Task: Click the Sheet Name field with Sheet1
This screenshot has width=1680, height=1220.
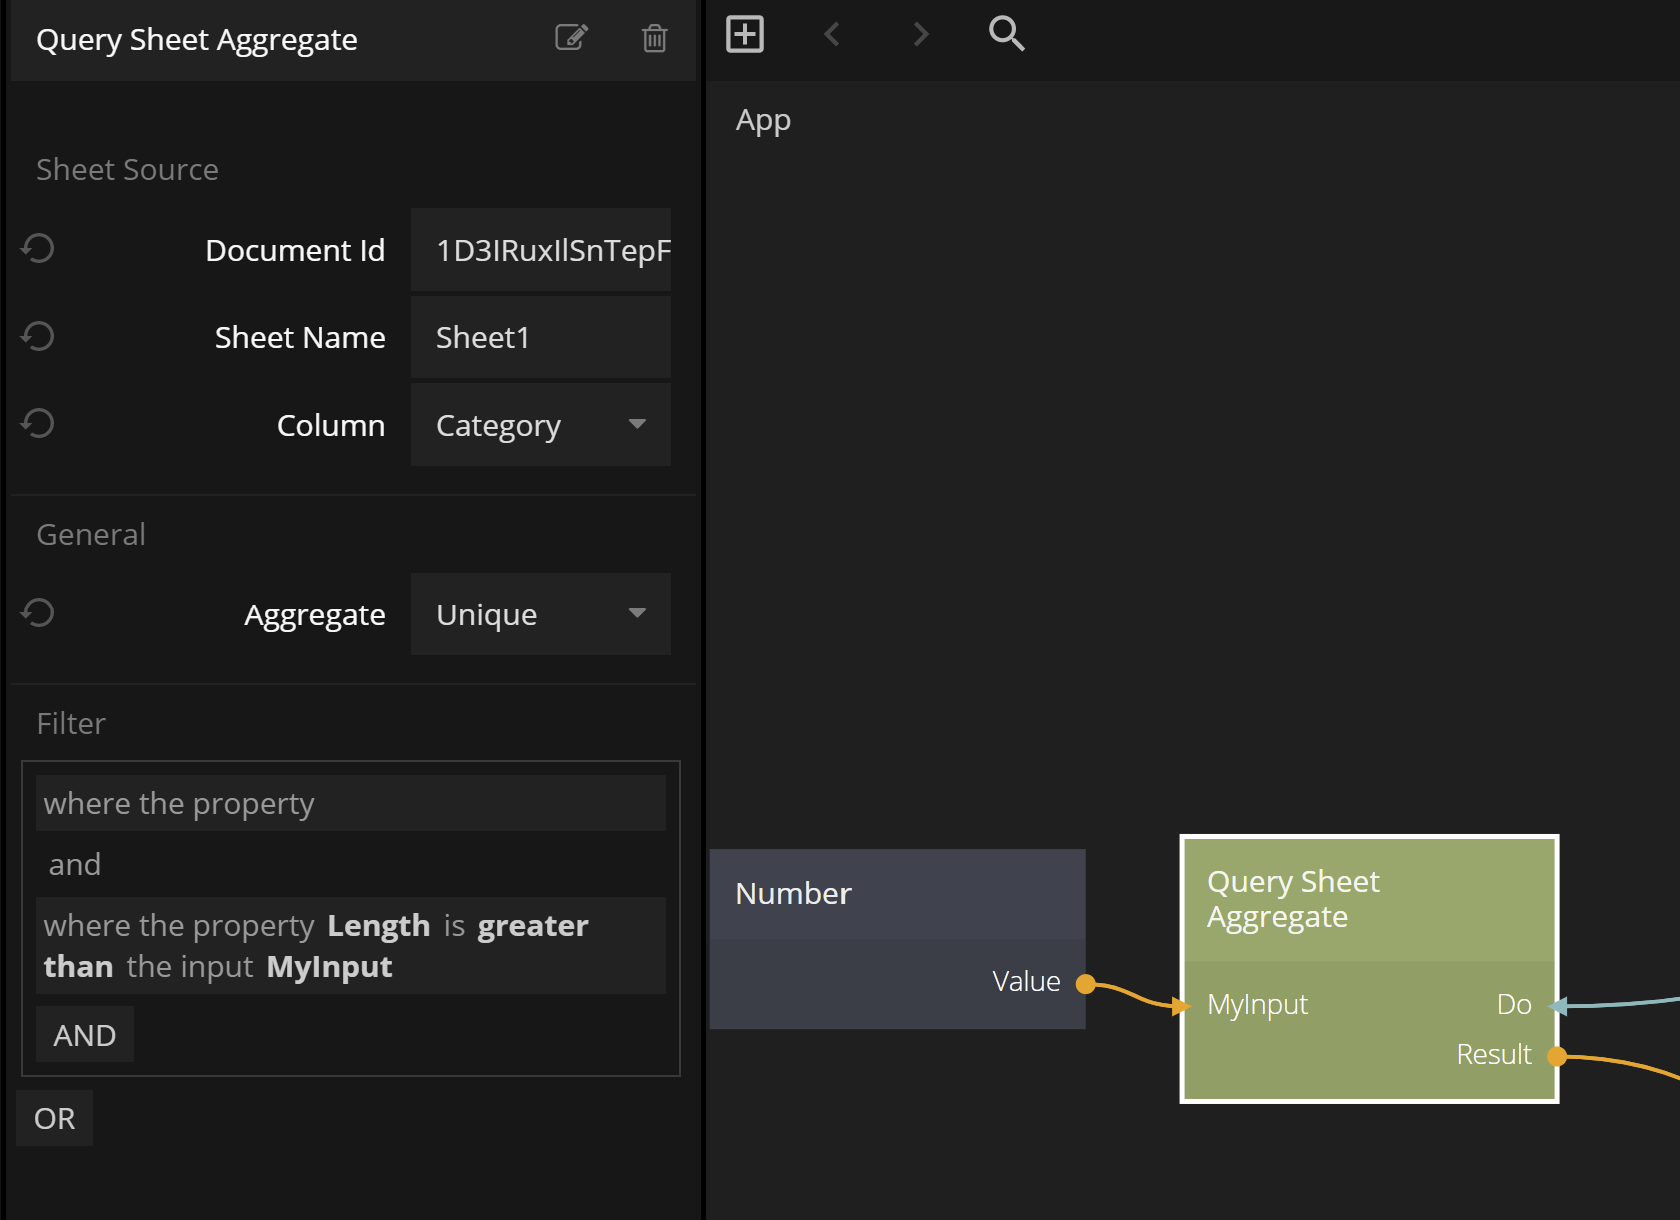Action: point(540,338)
